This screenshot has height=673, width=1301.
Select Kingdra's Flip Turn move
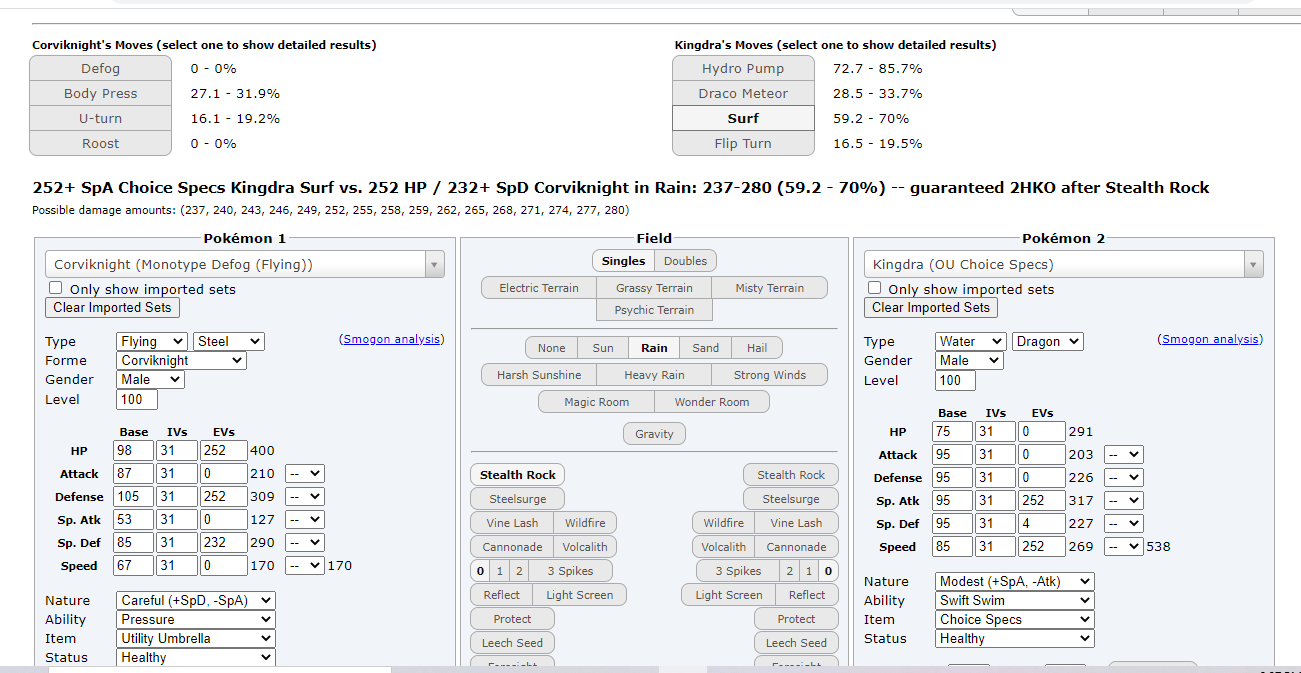(743, 144)
